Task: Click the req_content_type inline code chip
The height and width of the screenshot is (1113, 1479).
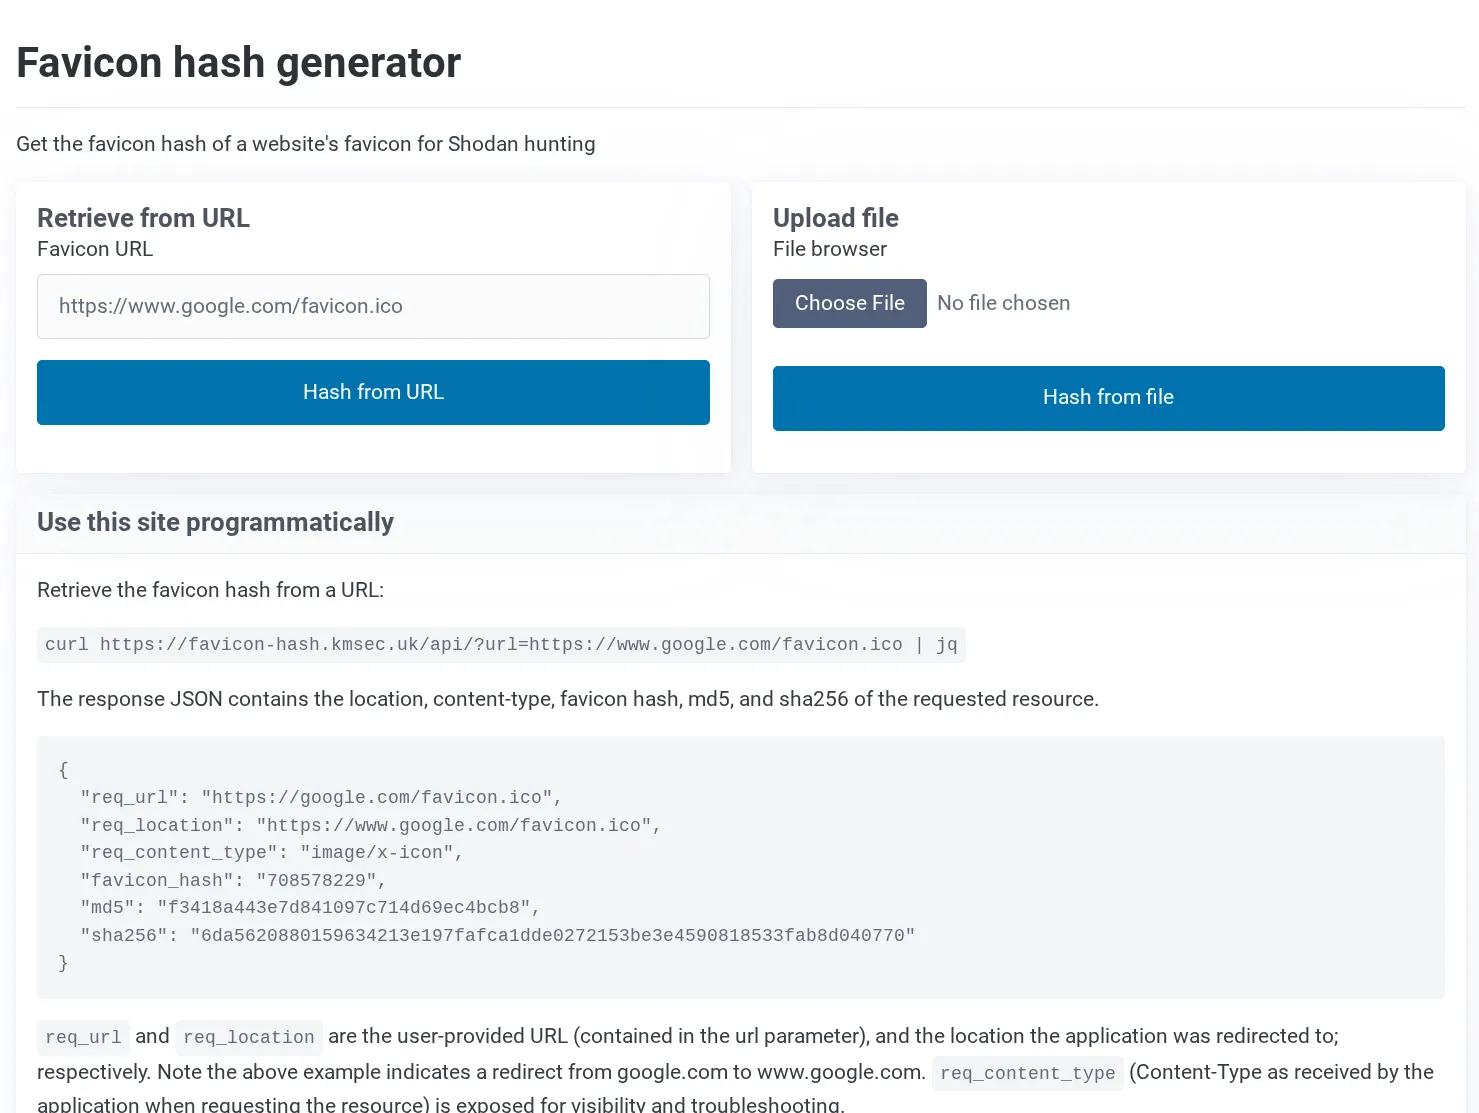Action: click(x=1027, y=1073)
